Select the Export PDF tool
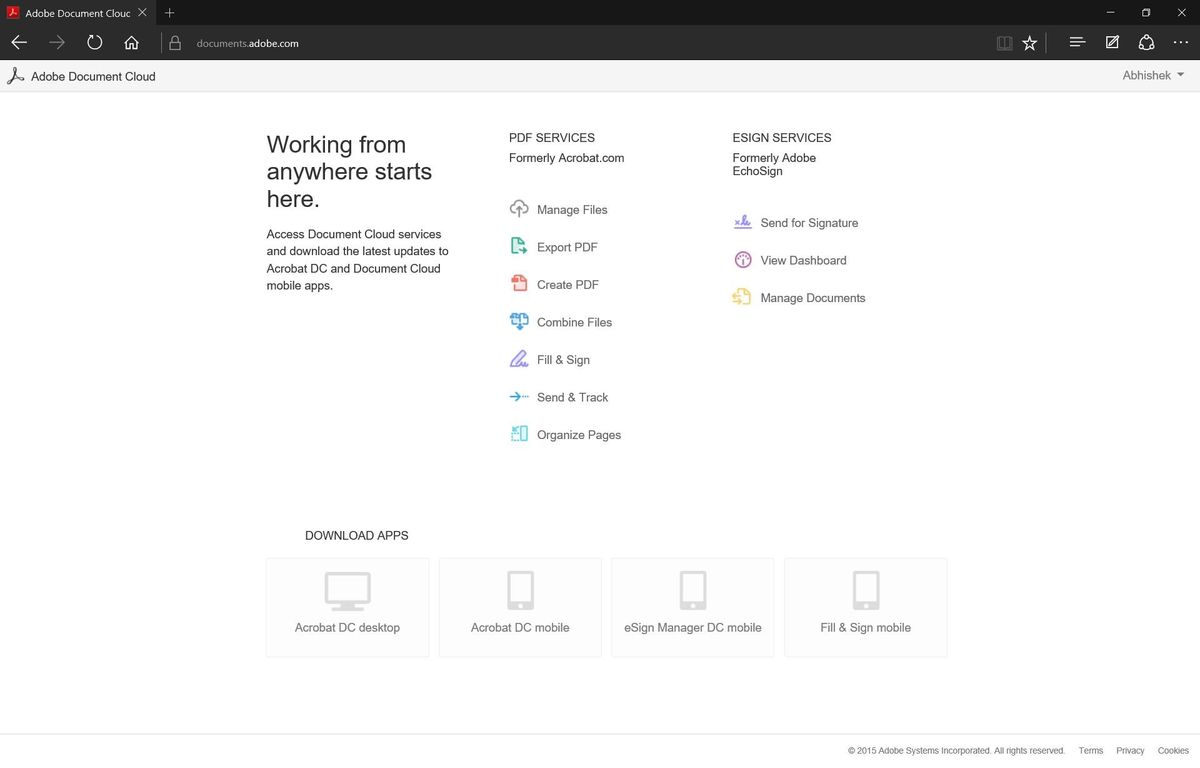Screen dimensions: 1200x768 [x=567, y=246]
